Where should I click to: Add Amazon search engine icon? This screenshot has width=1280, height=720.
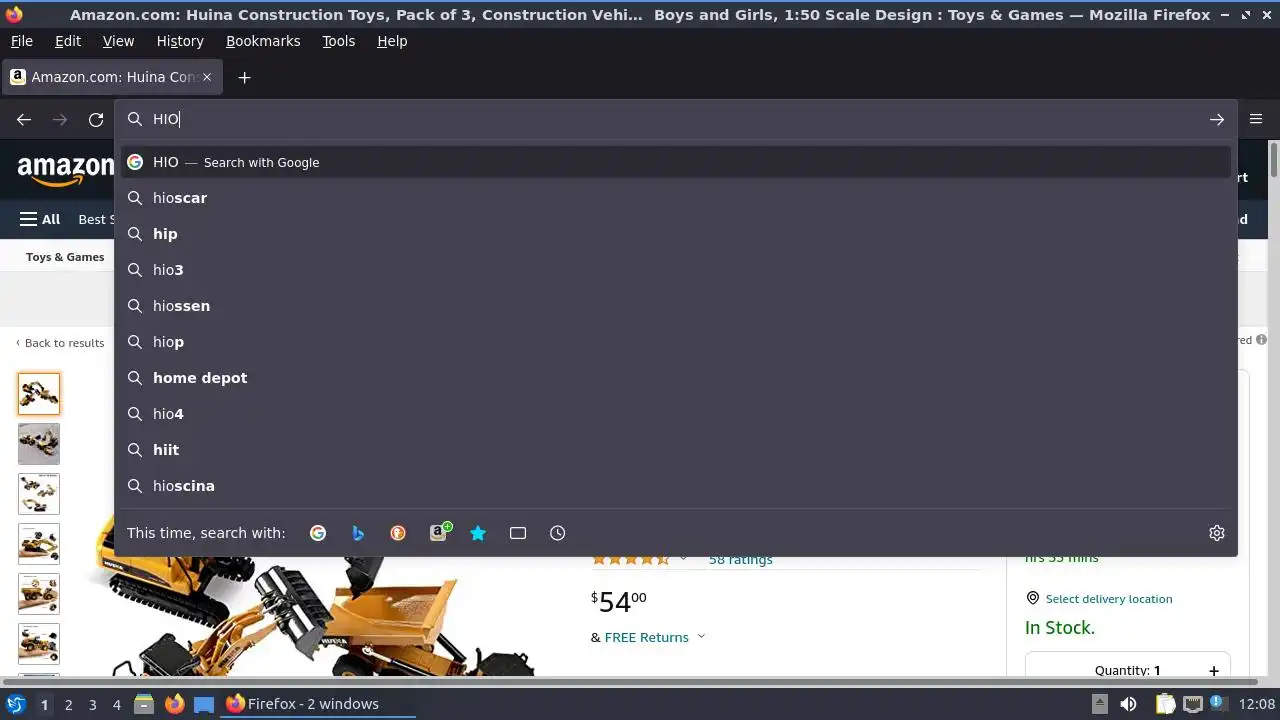(x=438, y=533)
